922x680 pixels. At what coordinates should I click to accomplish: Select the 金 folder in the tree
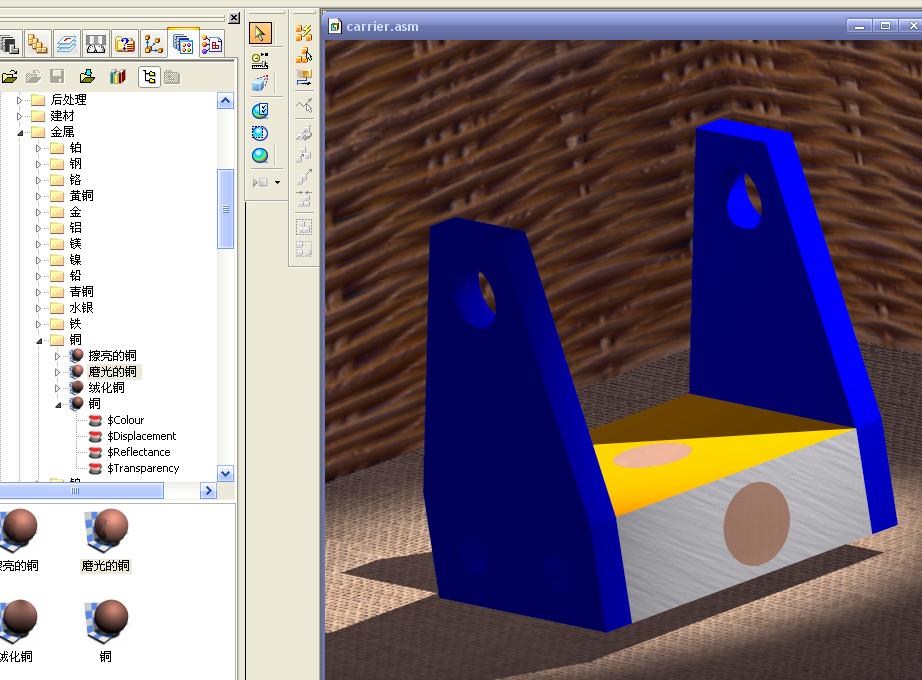75,212
